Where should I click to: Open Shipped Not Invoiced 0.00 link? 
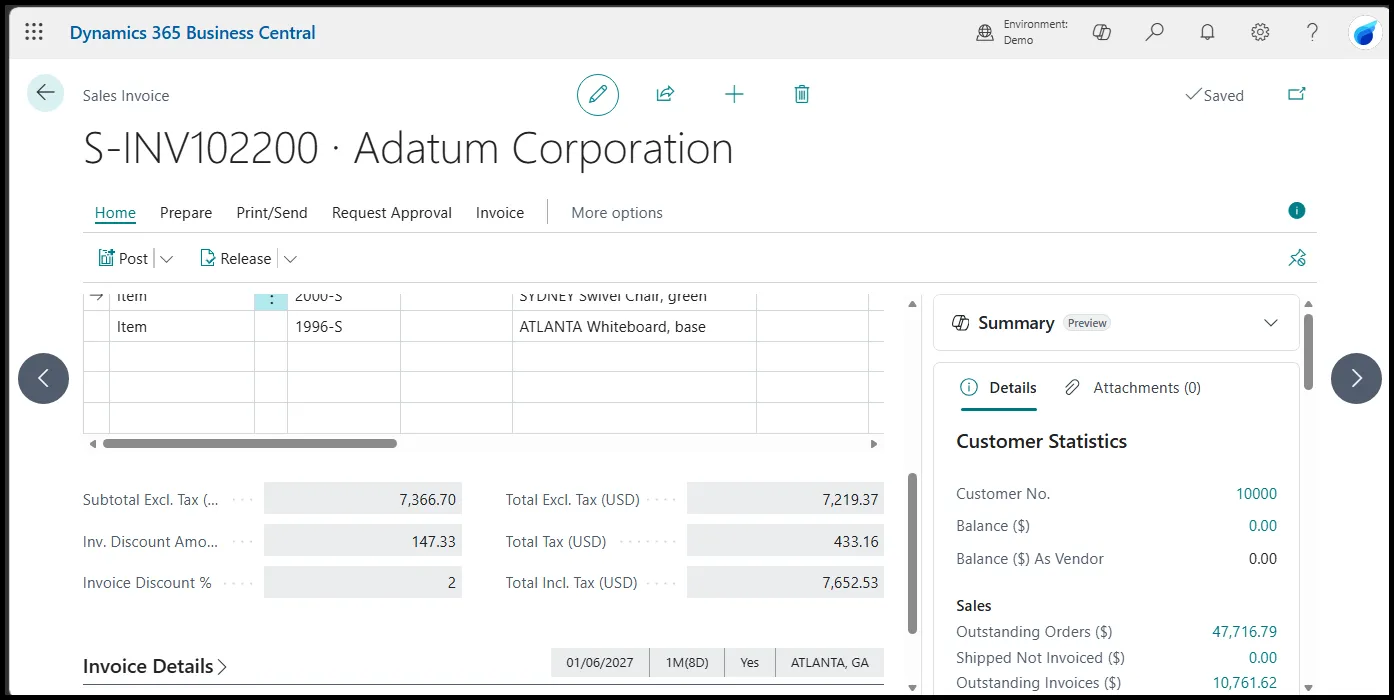pyautogui.click(x=1262, y=658)
